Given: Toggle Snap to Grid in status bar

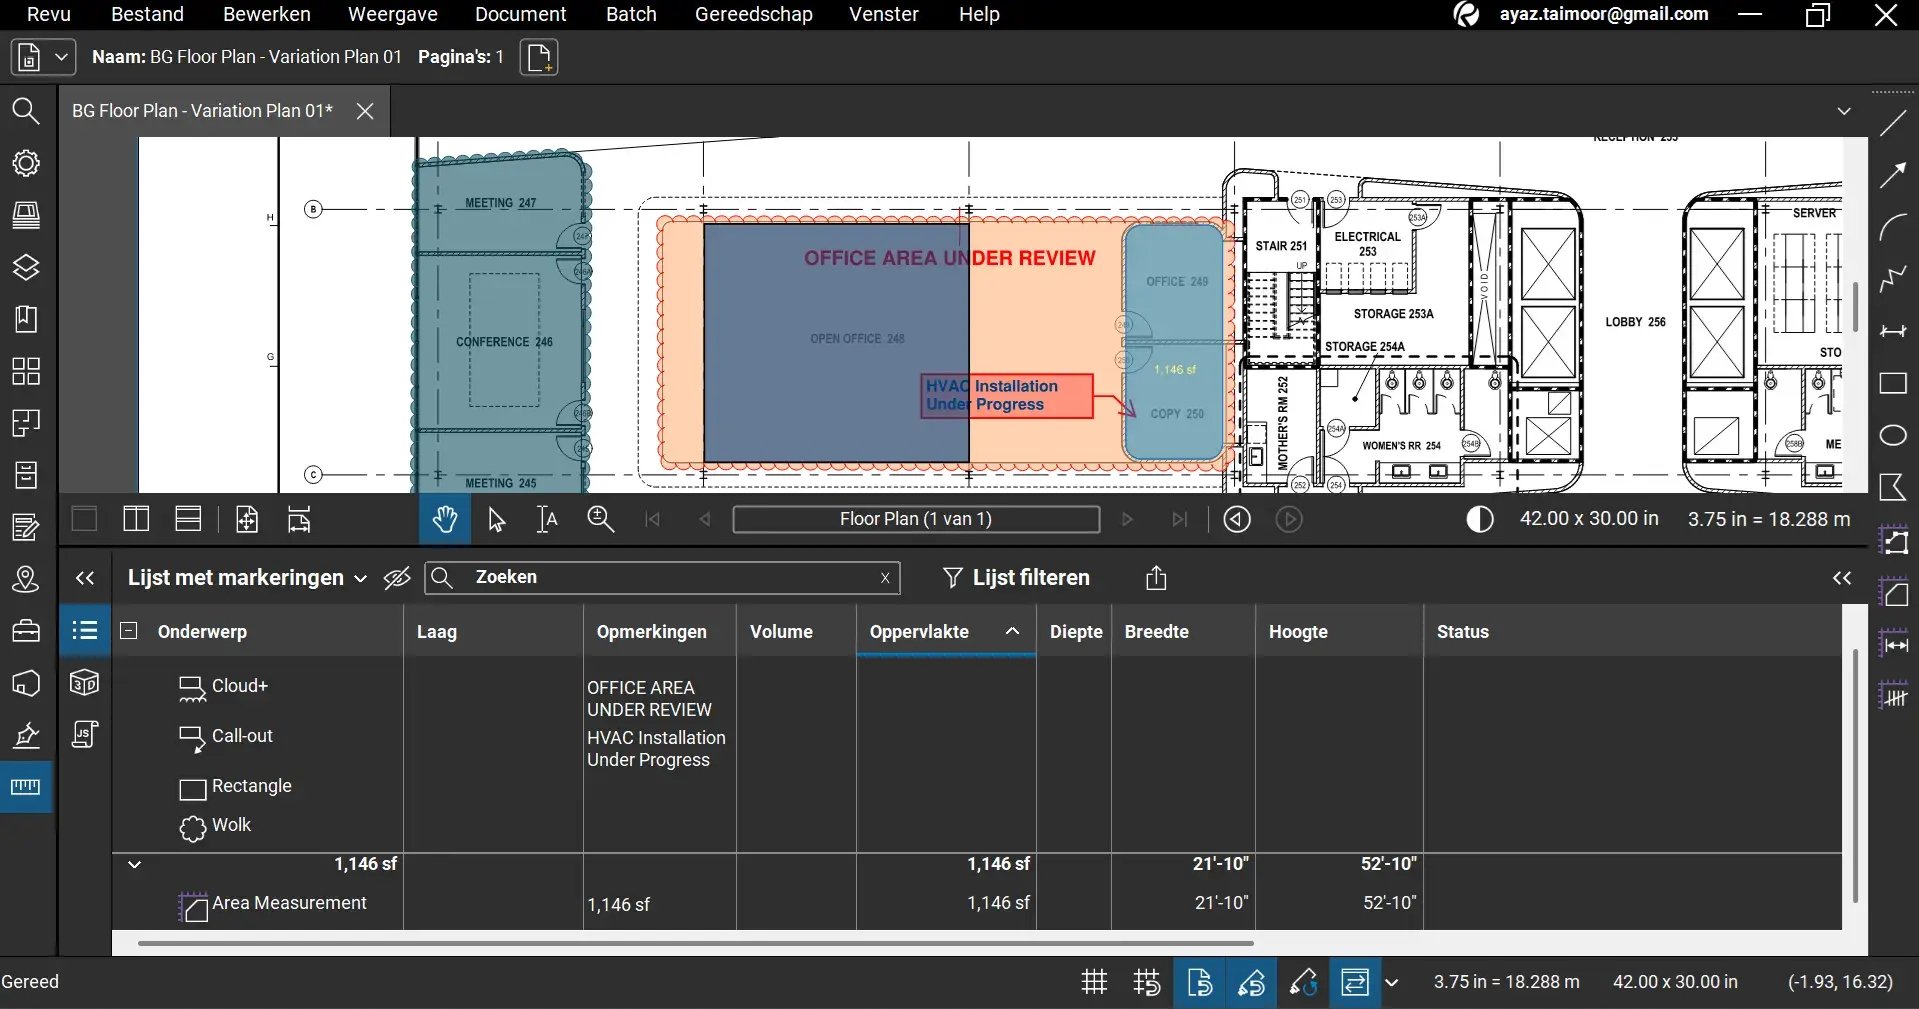Looking at the screenshot, I should [1147, 982].
